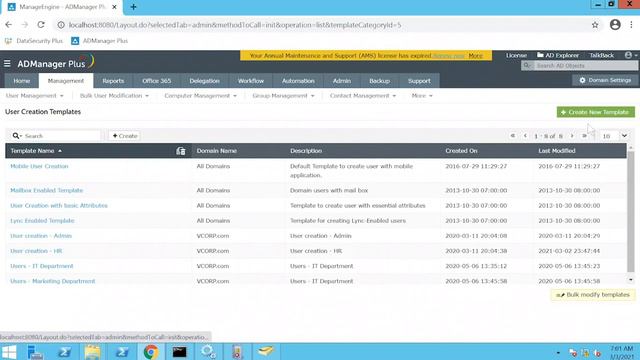Click the scrollbar down arrow
The height and width of the screenshot is (360, 640).
click(x=631, y=280)
